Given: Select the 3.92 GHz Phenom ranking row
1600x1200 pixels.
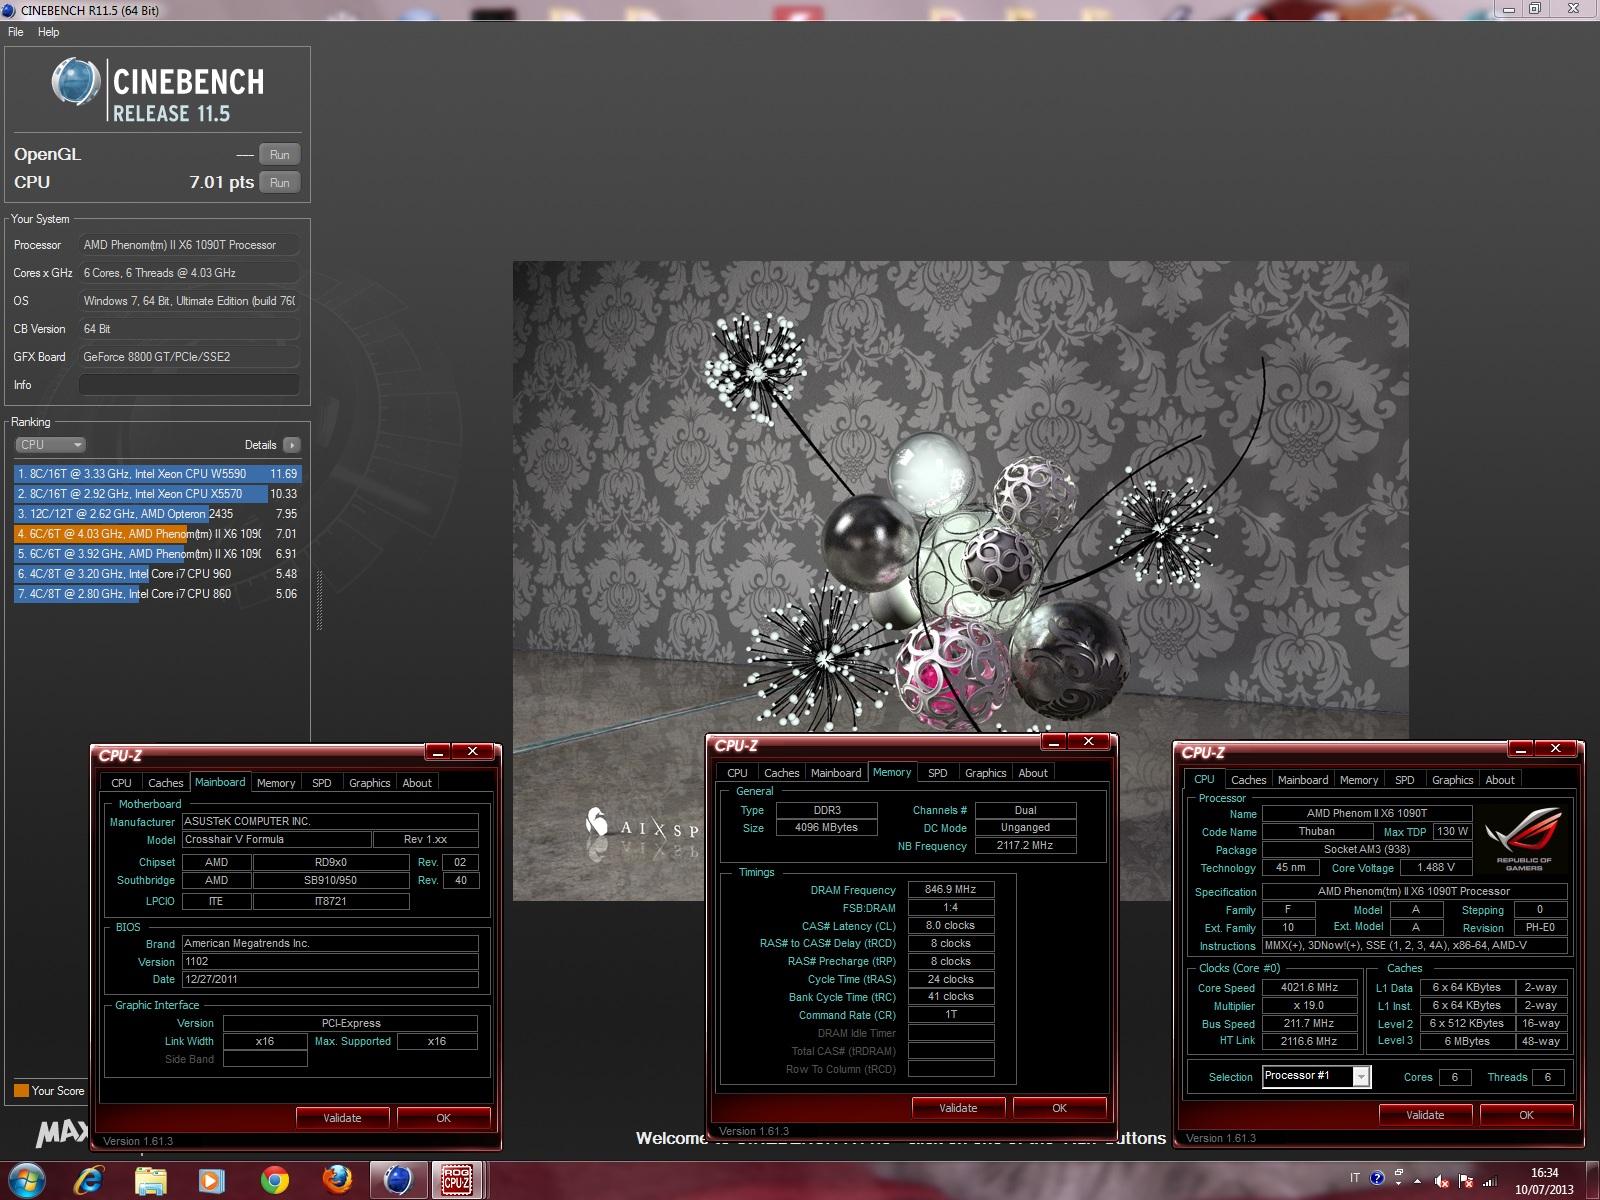Looking at the screenshot, I should pos(157,554).
